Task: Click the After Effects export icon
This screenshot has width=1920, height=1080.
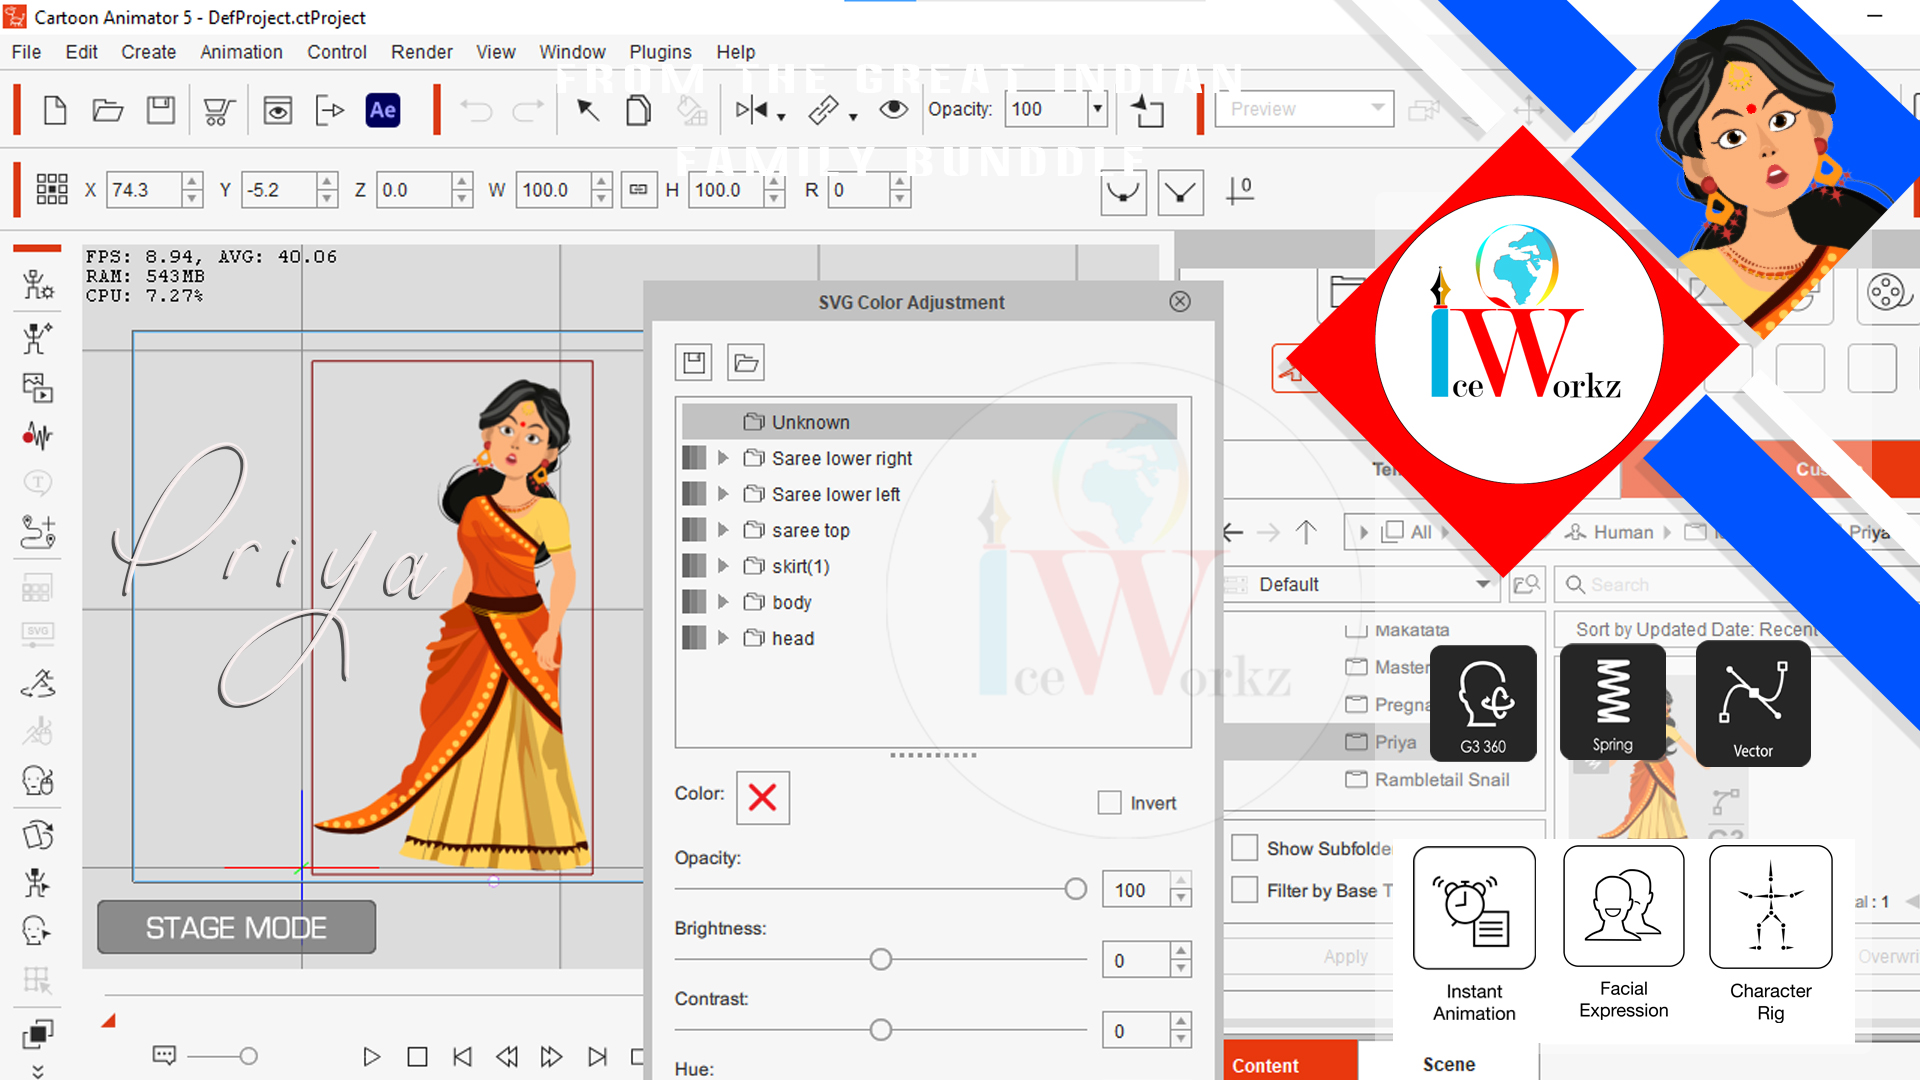Action: [x=383, y=110]
